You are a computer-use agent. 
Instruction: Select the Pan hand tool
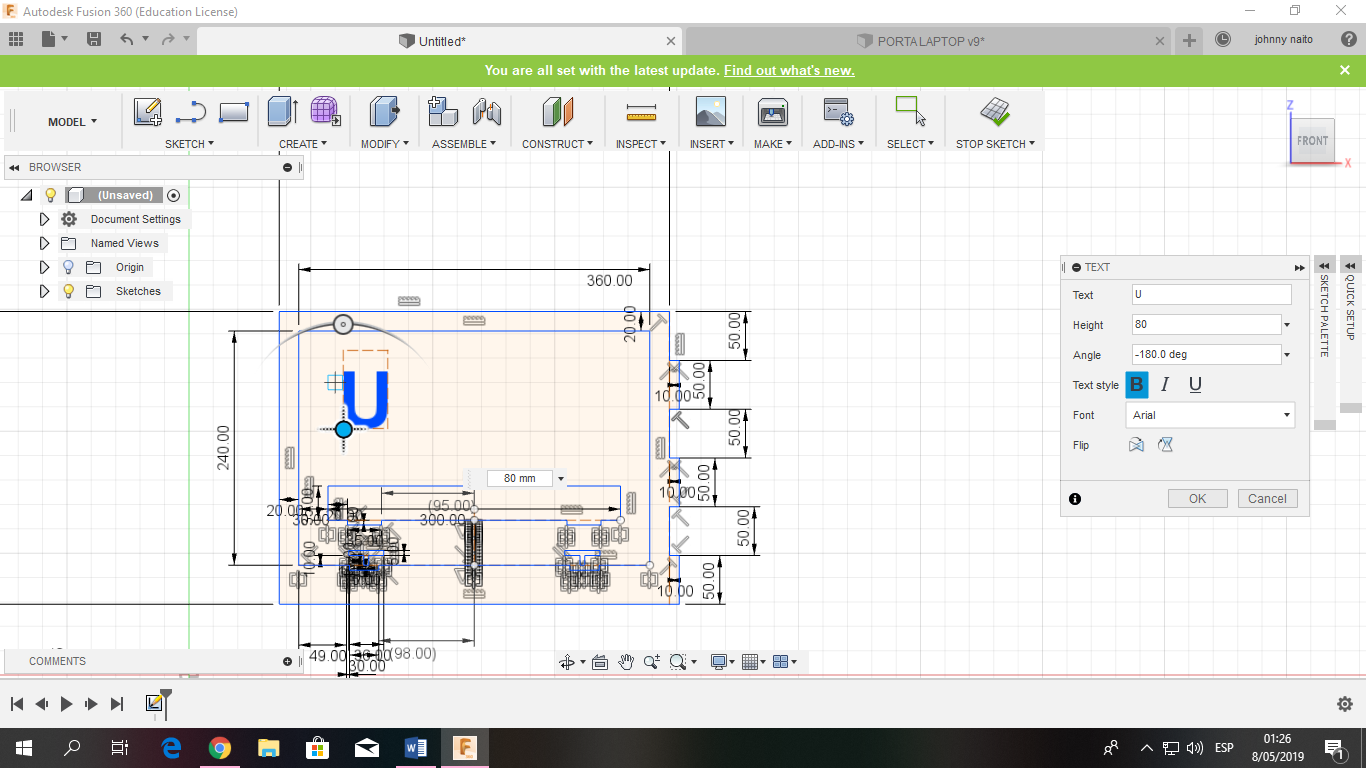[626, 662]
